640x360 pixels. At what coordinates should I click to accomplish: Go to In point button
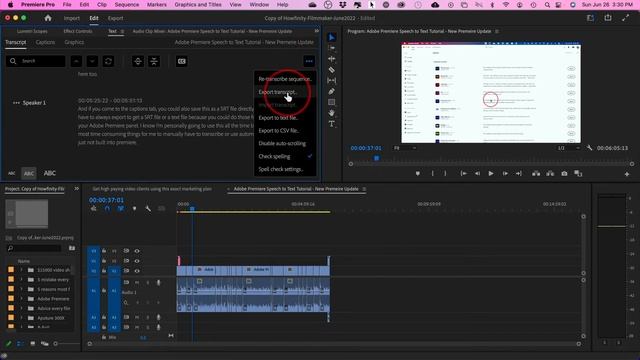(463, 173)
